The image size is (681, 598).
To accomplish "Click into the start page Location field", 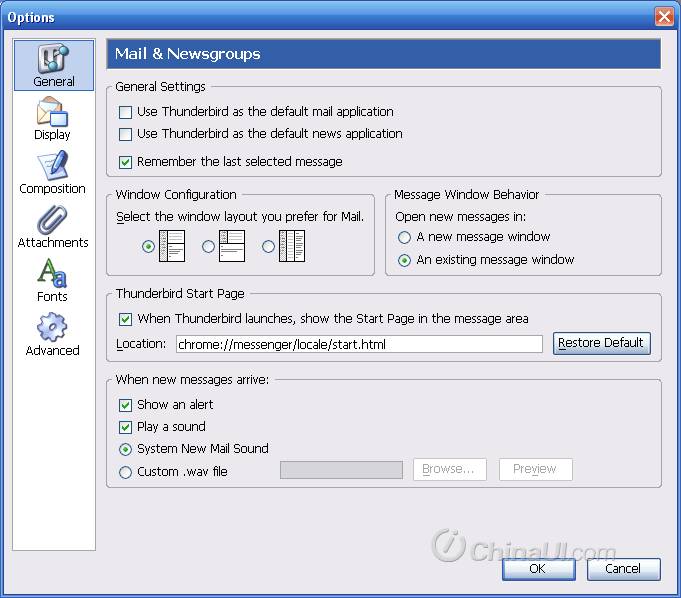I will (359, 344).
